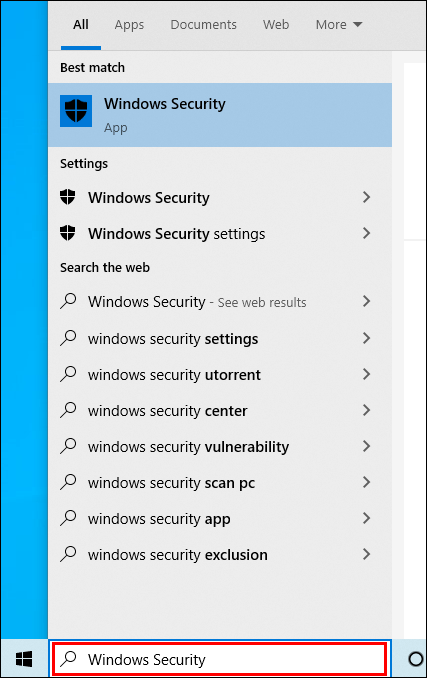Image resolution: width=427 pixels, height=678 pixels.
Task: Switch to the Apps search tab
Action: click(x=129, y=25)
